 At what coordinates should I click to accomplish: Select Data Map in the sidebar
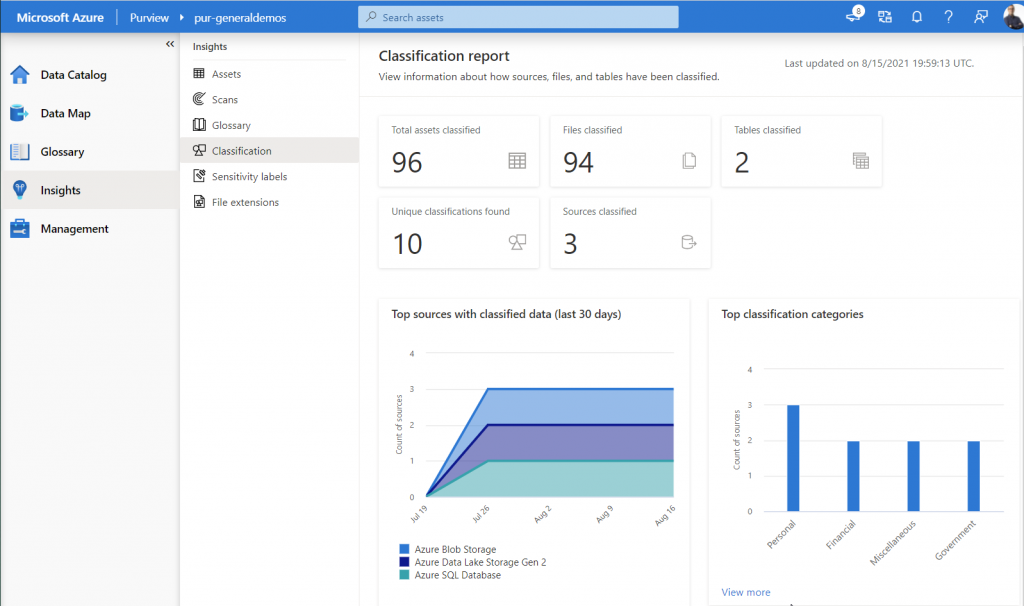(x=60, y=113)
